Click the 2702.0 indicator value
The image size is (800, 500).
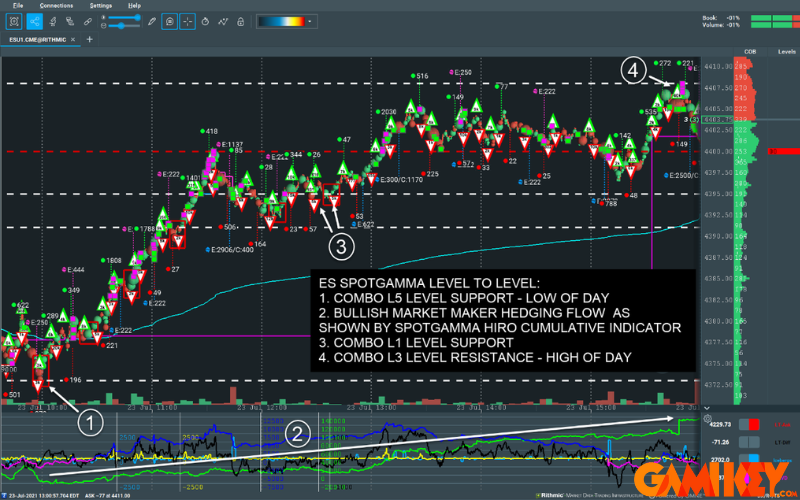point(722,459)
